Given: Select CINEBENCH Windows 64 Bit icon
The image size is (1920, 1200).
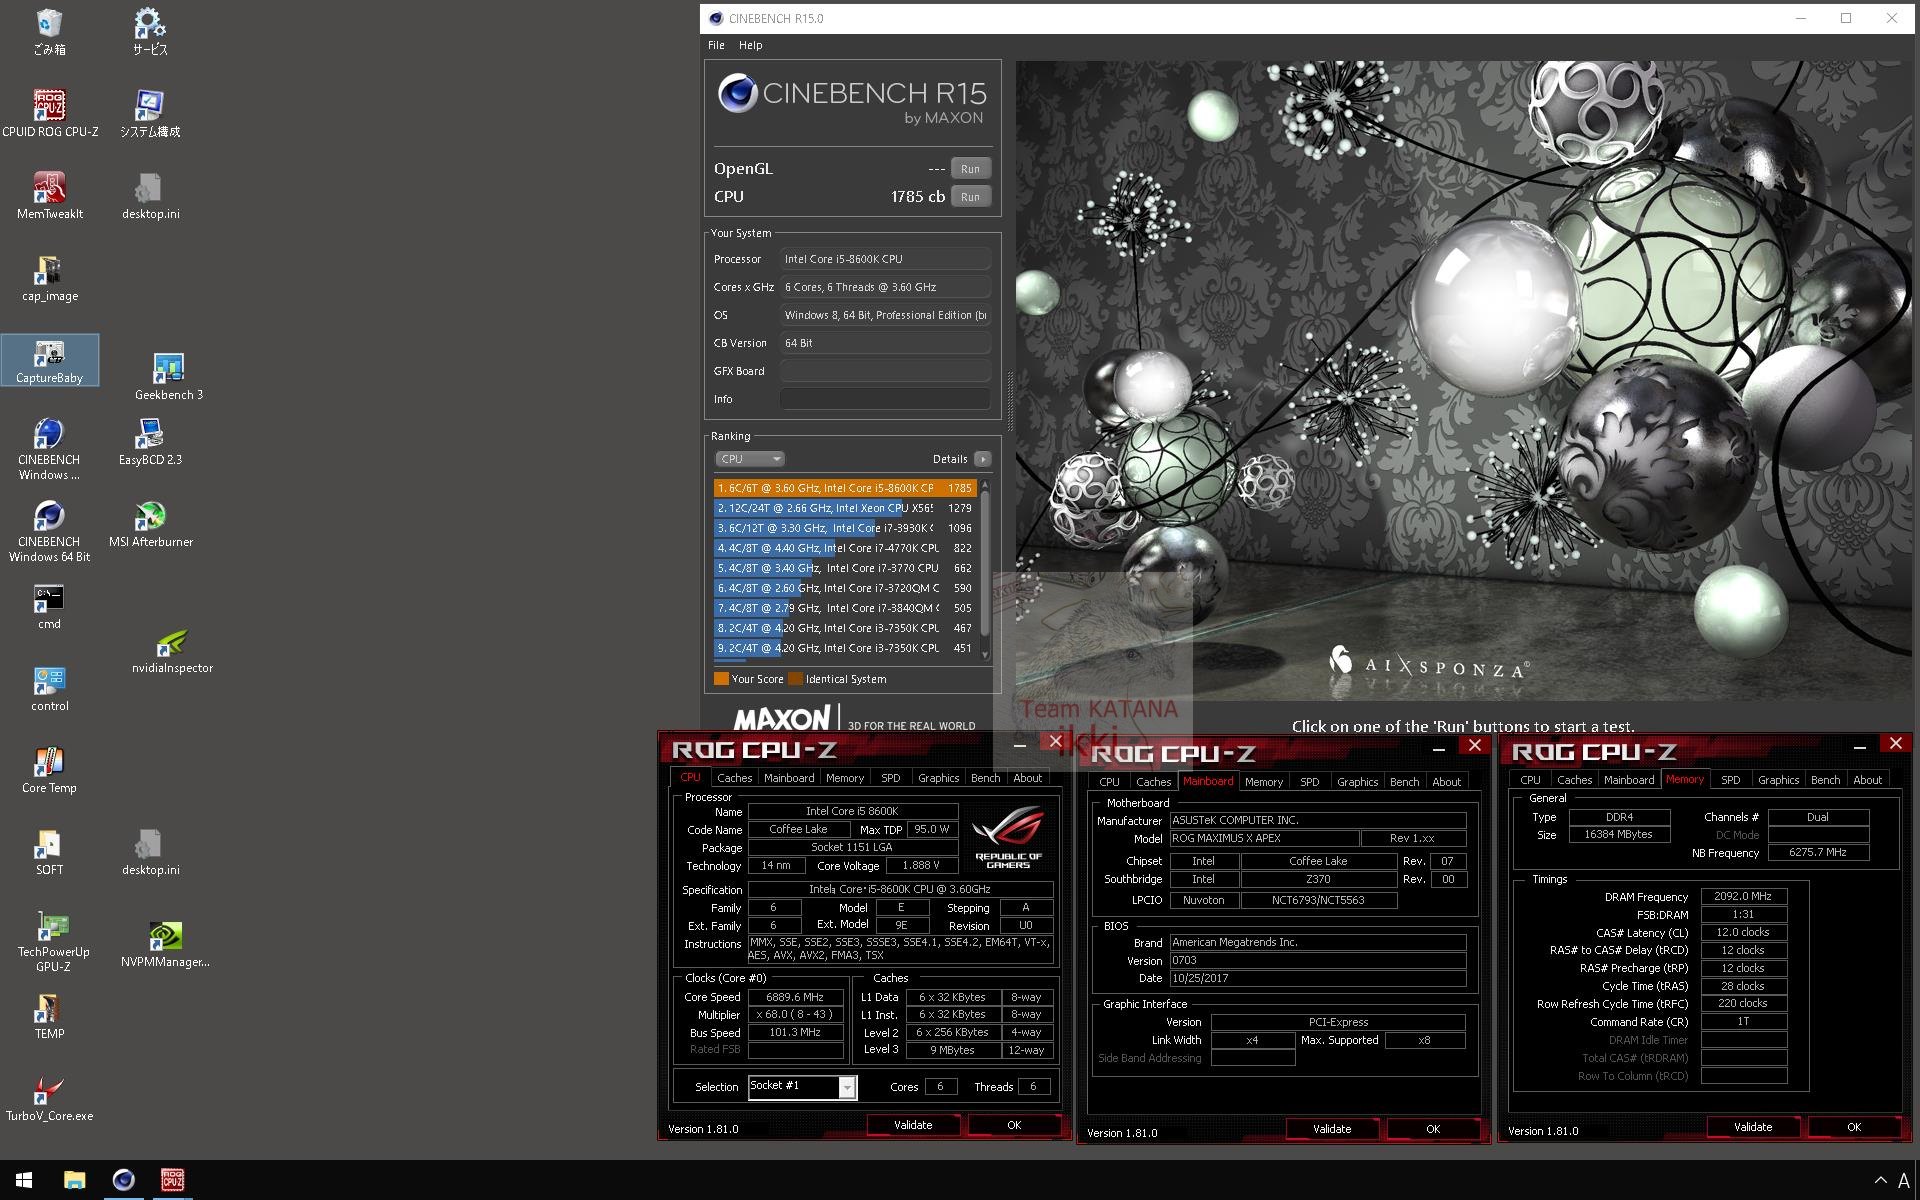Looking at the screenshot, I should click(49, 531).
